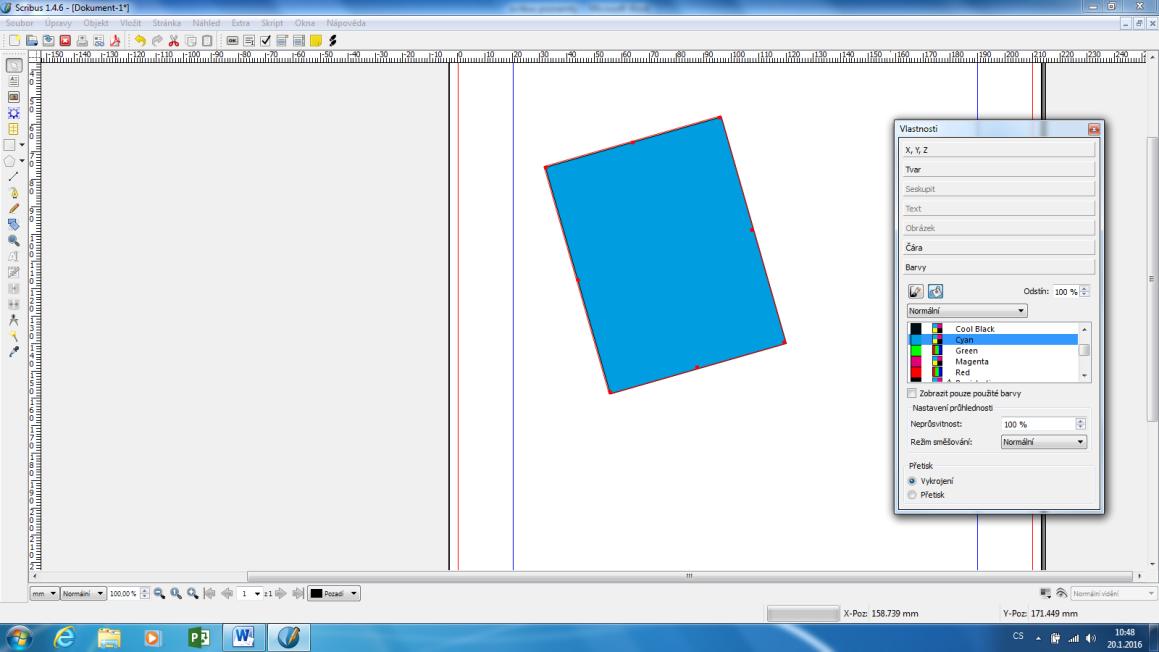This screenshot has height=652, width=1159.
Task: Select the Rotate Item tool
Action: tap(13, 225)
